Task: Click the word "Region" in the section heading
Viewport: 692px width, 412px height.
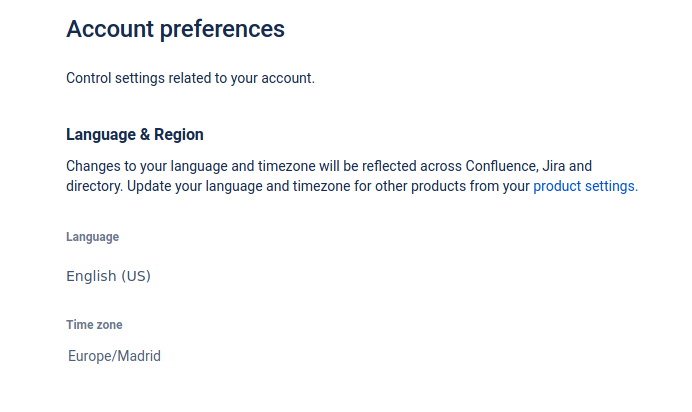Action: (179, 134)
